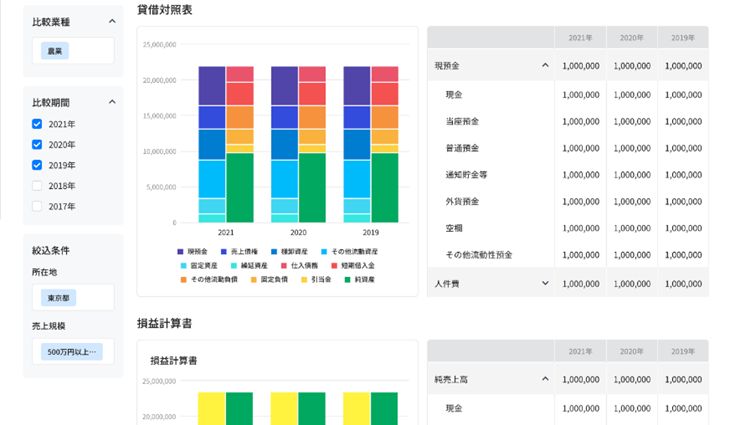The width and height of the screenshot is (730, 425).
Task: Click the 現預金 legend color marker
Action: (180, 251)
